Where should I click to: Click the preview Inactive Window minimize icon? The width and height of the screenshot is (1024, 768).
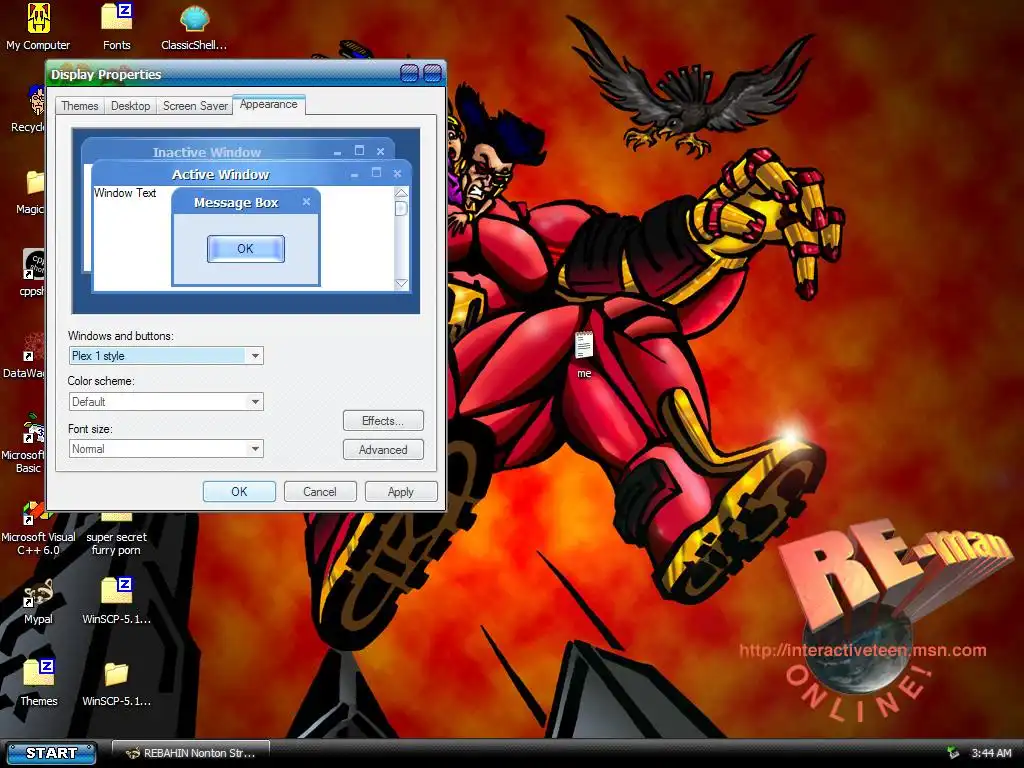pos(337,152)
